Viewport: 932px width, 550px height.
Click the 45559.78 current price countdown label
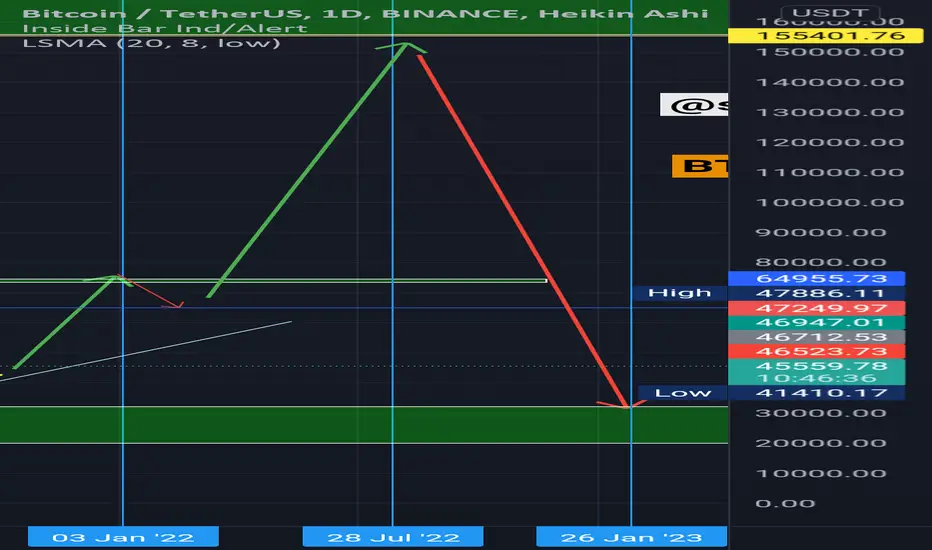[x=817, y=372]
